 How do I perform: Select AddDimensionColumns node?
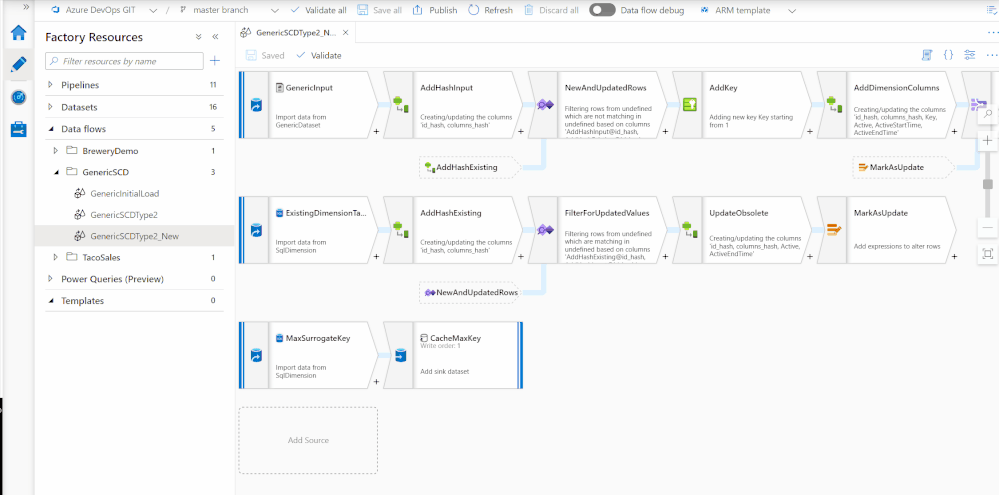886,104
